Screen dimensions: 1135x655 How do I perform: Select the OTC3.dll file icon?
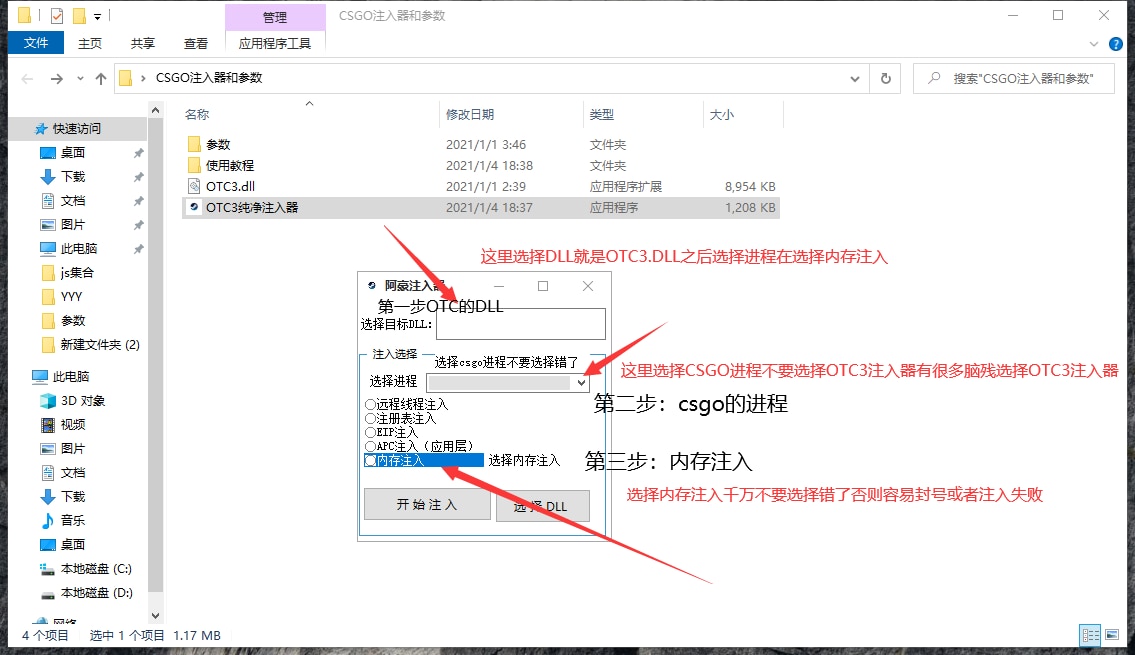[194, 186]
